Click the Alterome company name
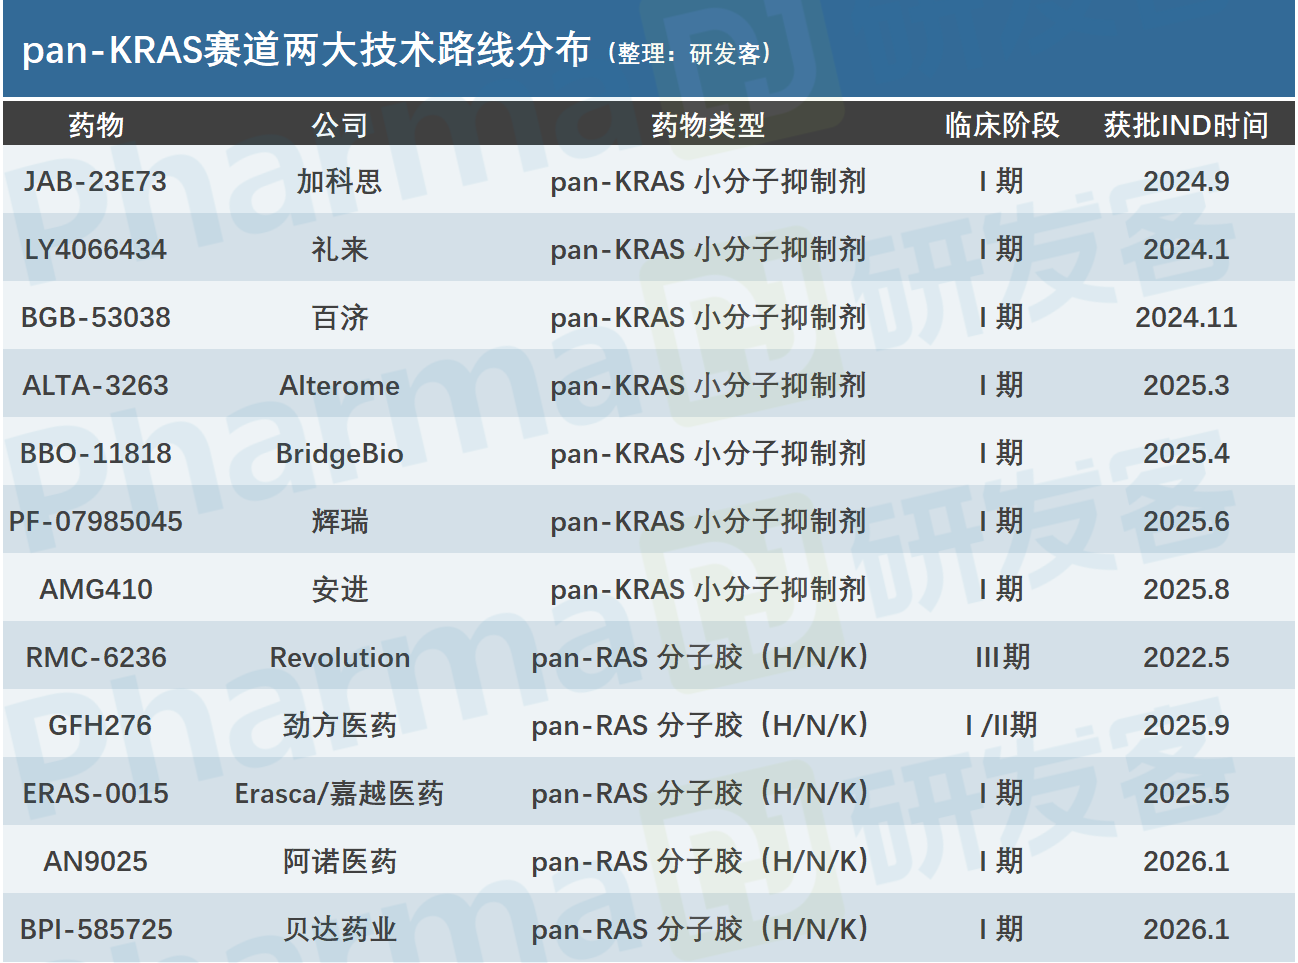The width and height of the screenshot is (1298, 963). coord(340,385)
